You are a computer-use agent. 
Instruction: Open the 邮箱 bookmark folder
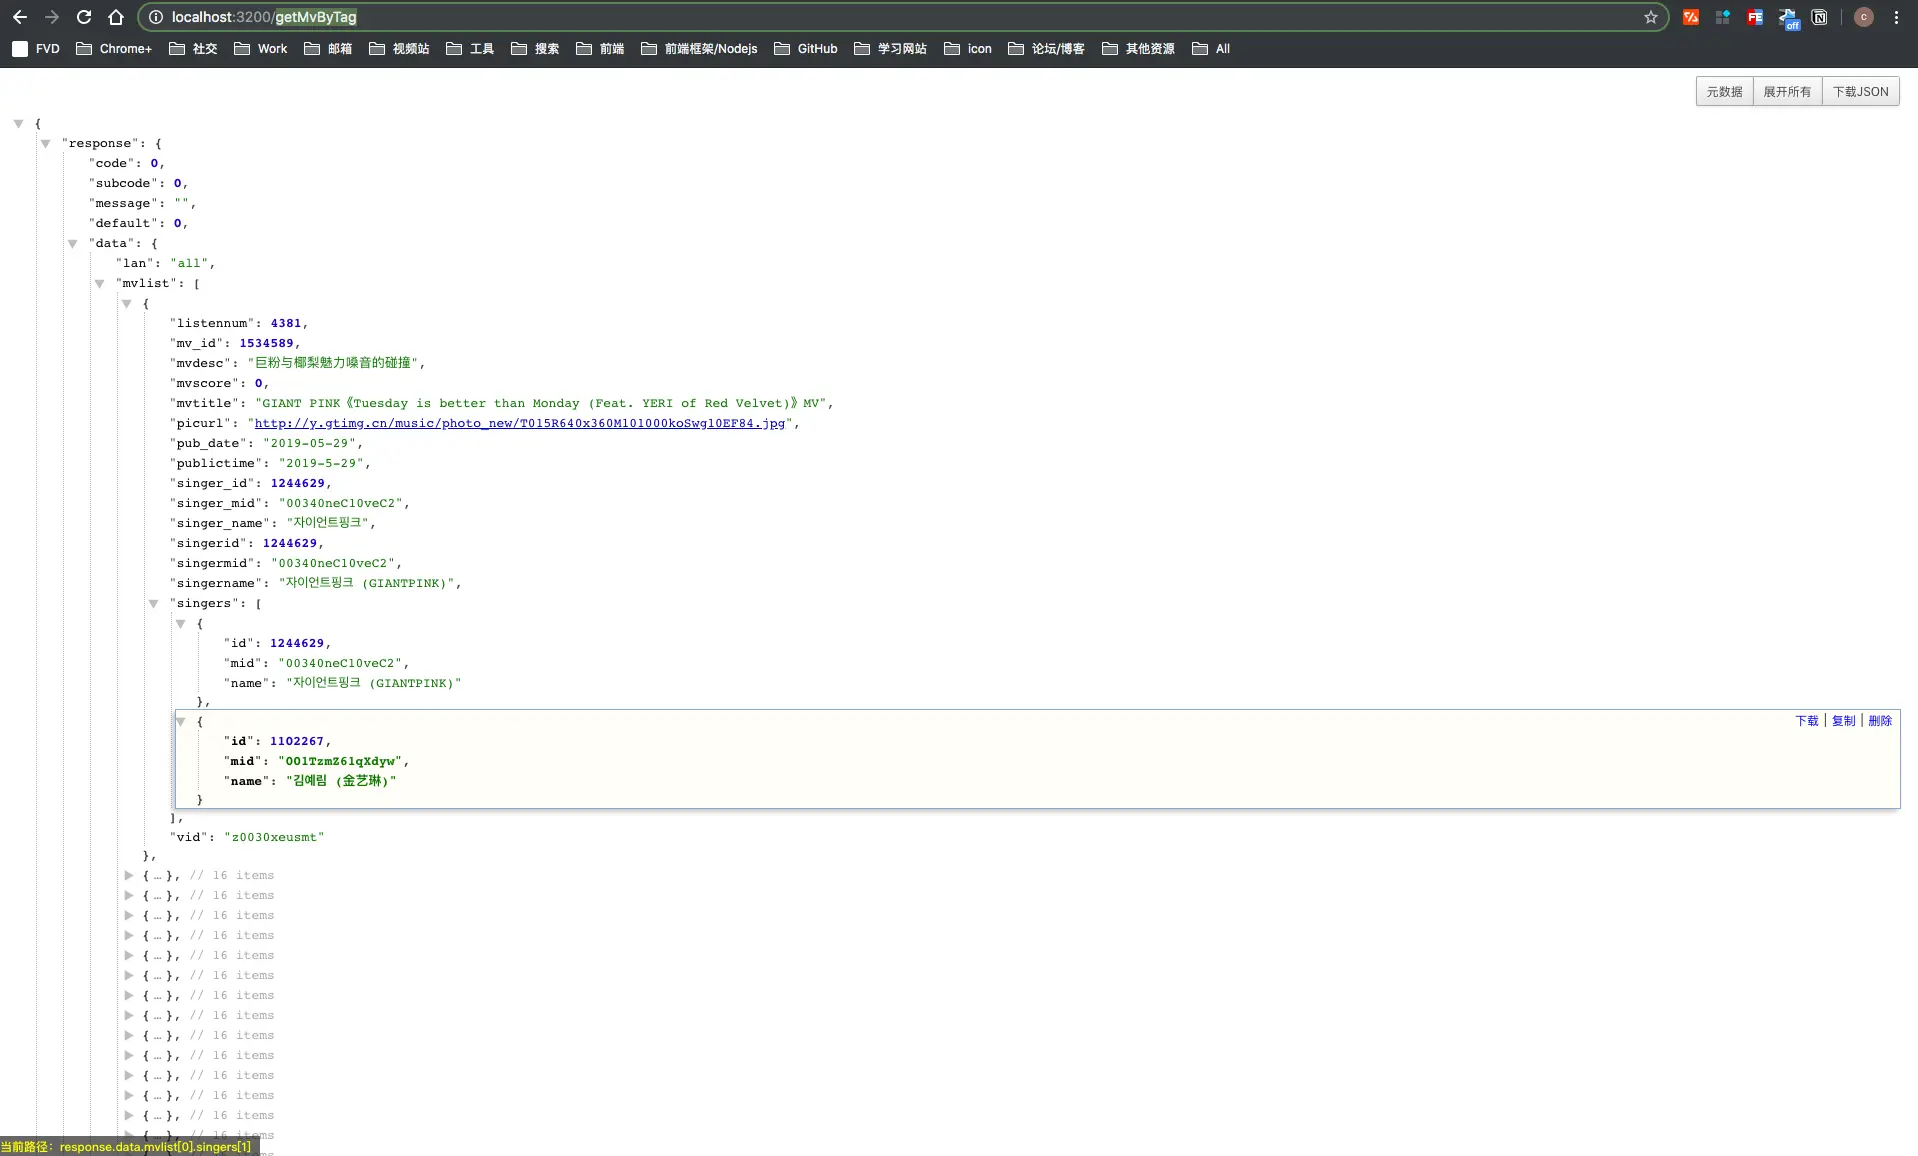coord(328,48)
